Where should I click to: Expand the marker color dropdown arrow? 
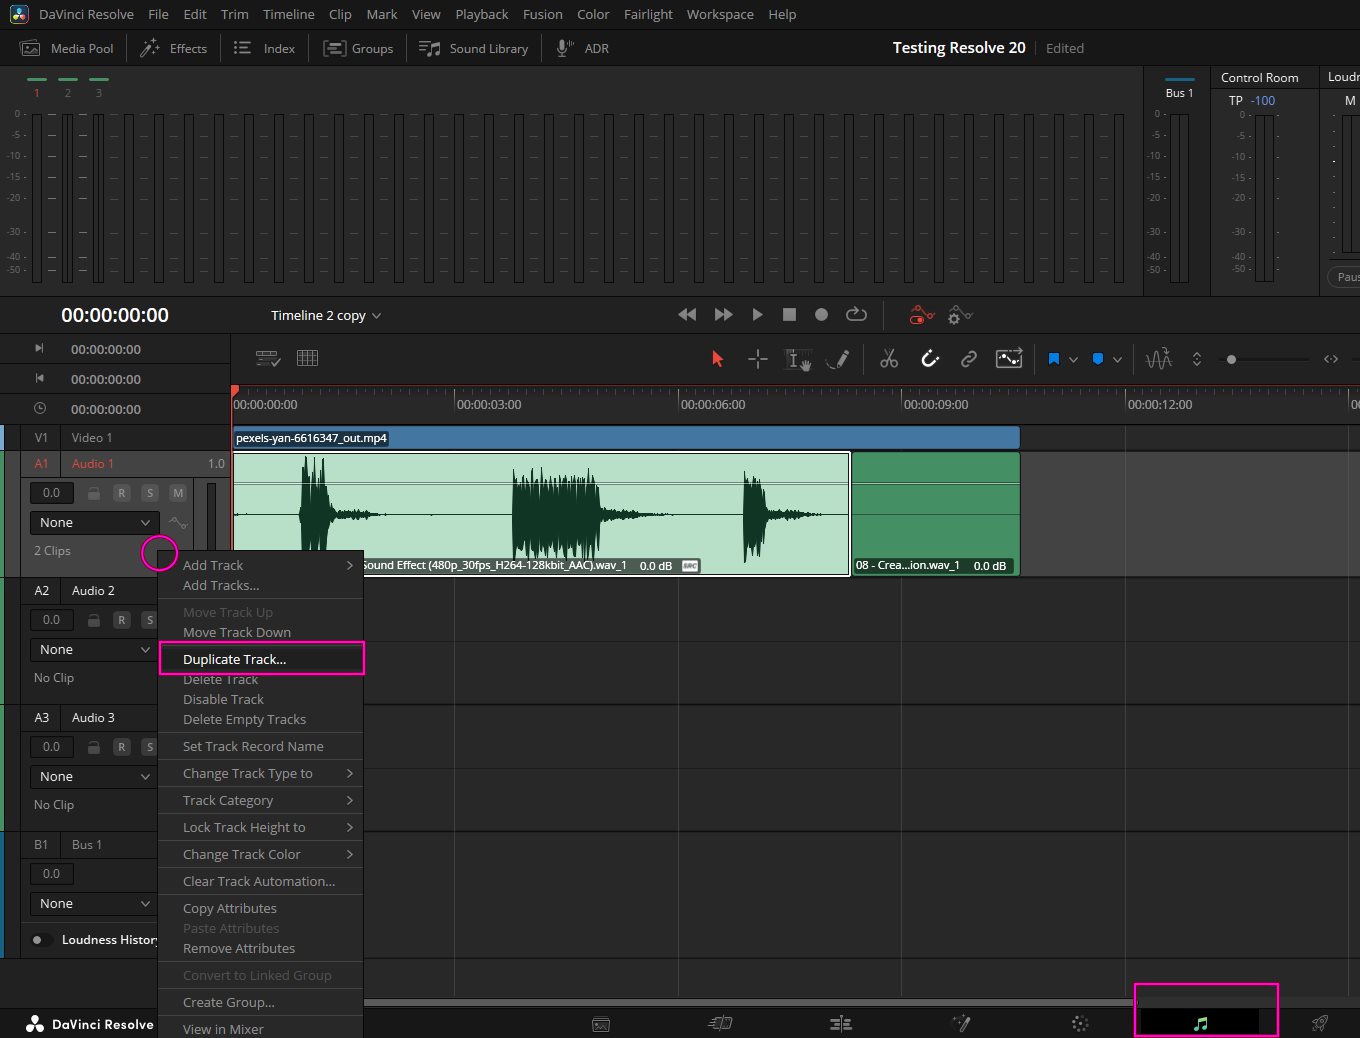coord(1117,360)
